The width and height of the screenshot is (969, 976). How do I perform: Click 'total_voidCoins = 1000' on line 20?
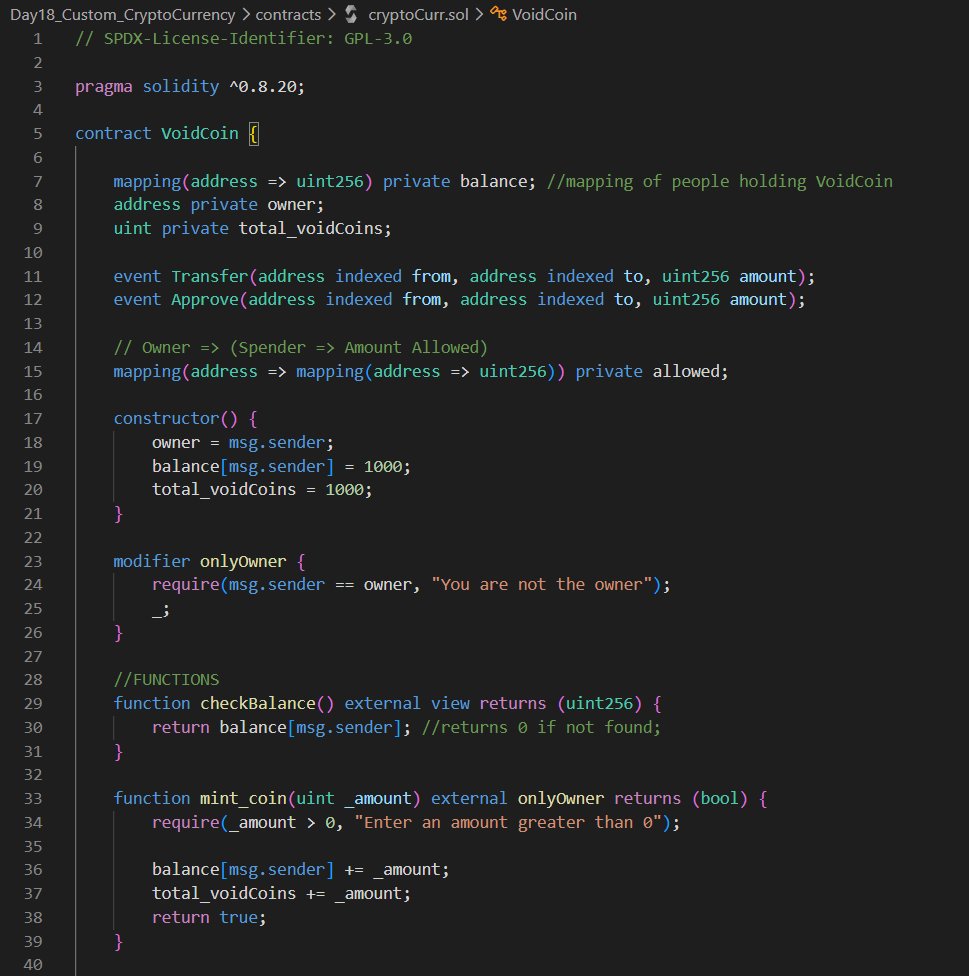(262, 490)
